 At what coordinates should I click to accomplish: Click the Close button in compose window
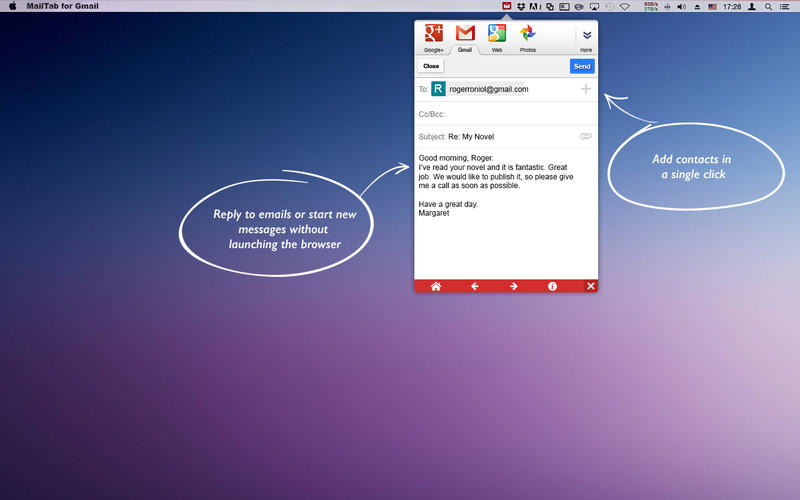click(x=431, y=66)
